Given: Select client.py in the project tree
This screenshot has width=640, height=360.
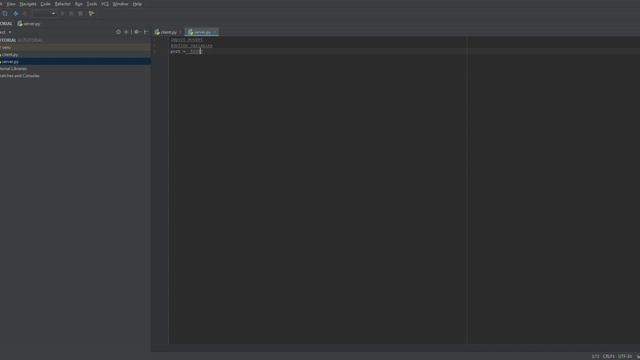Looking at the screenshot, I should click(76, 54).
